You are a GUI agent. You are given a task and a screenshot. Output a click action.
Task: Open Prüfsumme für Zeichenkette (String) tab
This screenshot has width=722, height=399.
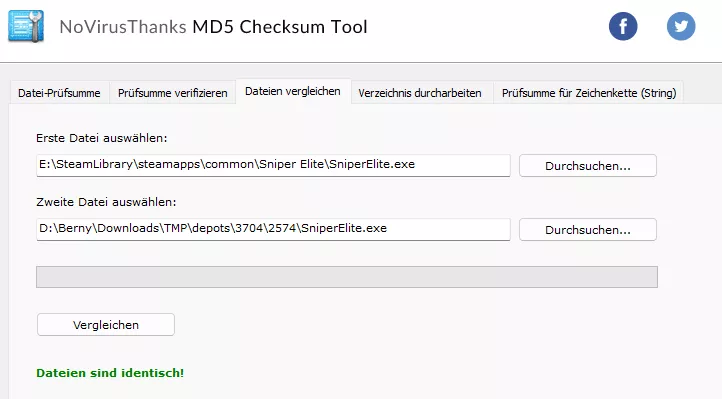pos(589,93)
